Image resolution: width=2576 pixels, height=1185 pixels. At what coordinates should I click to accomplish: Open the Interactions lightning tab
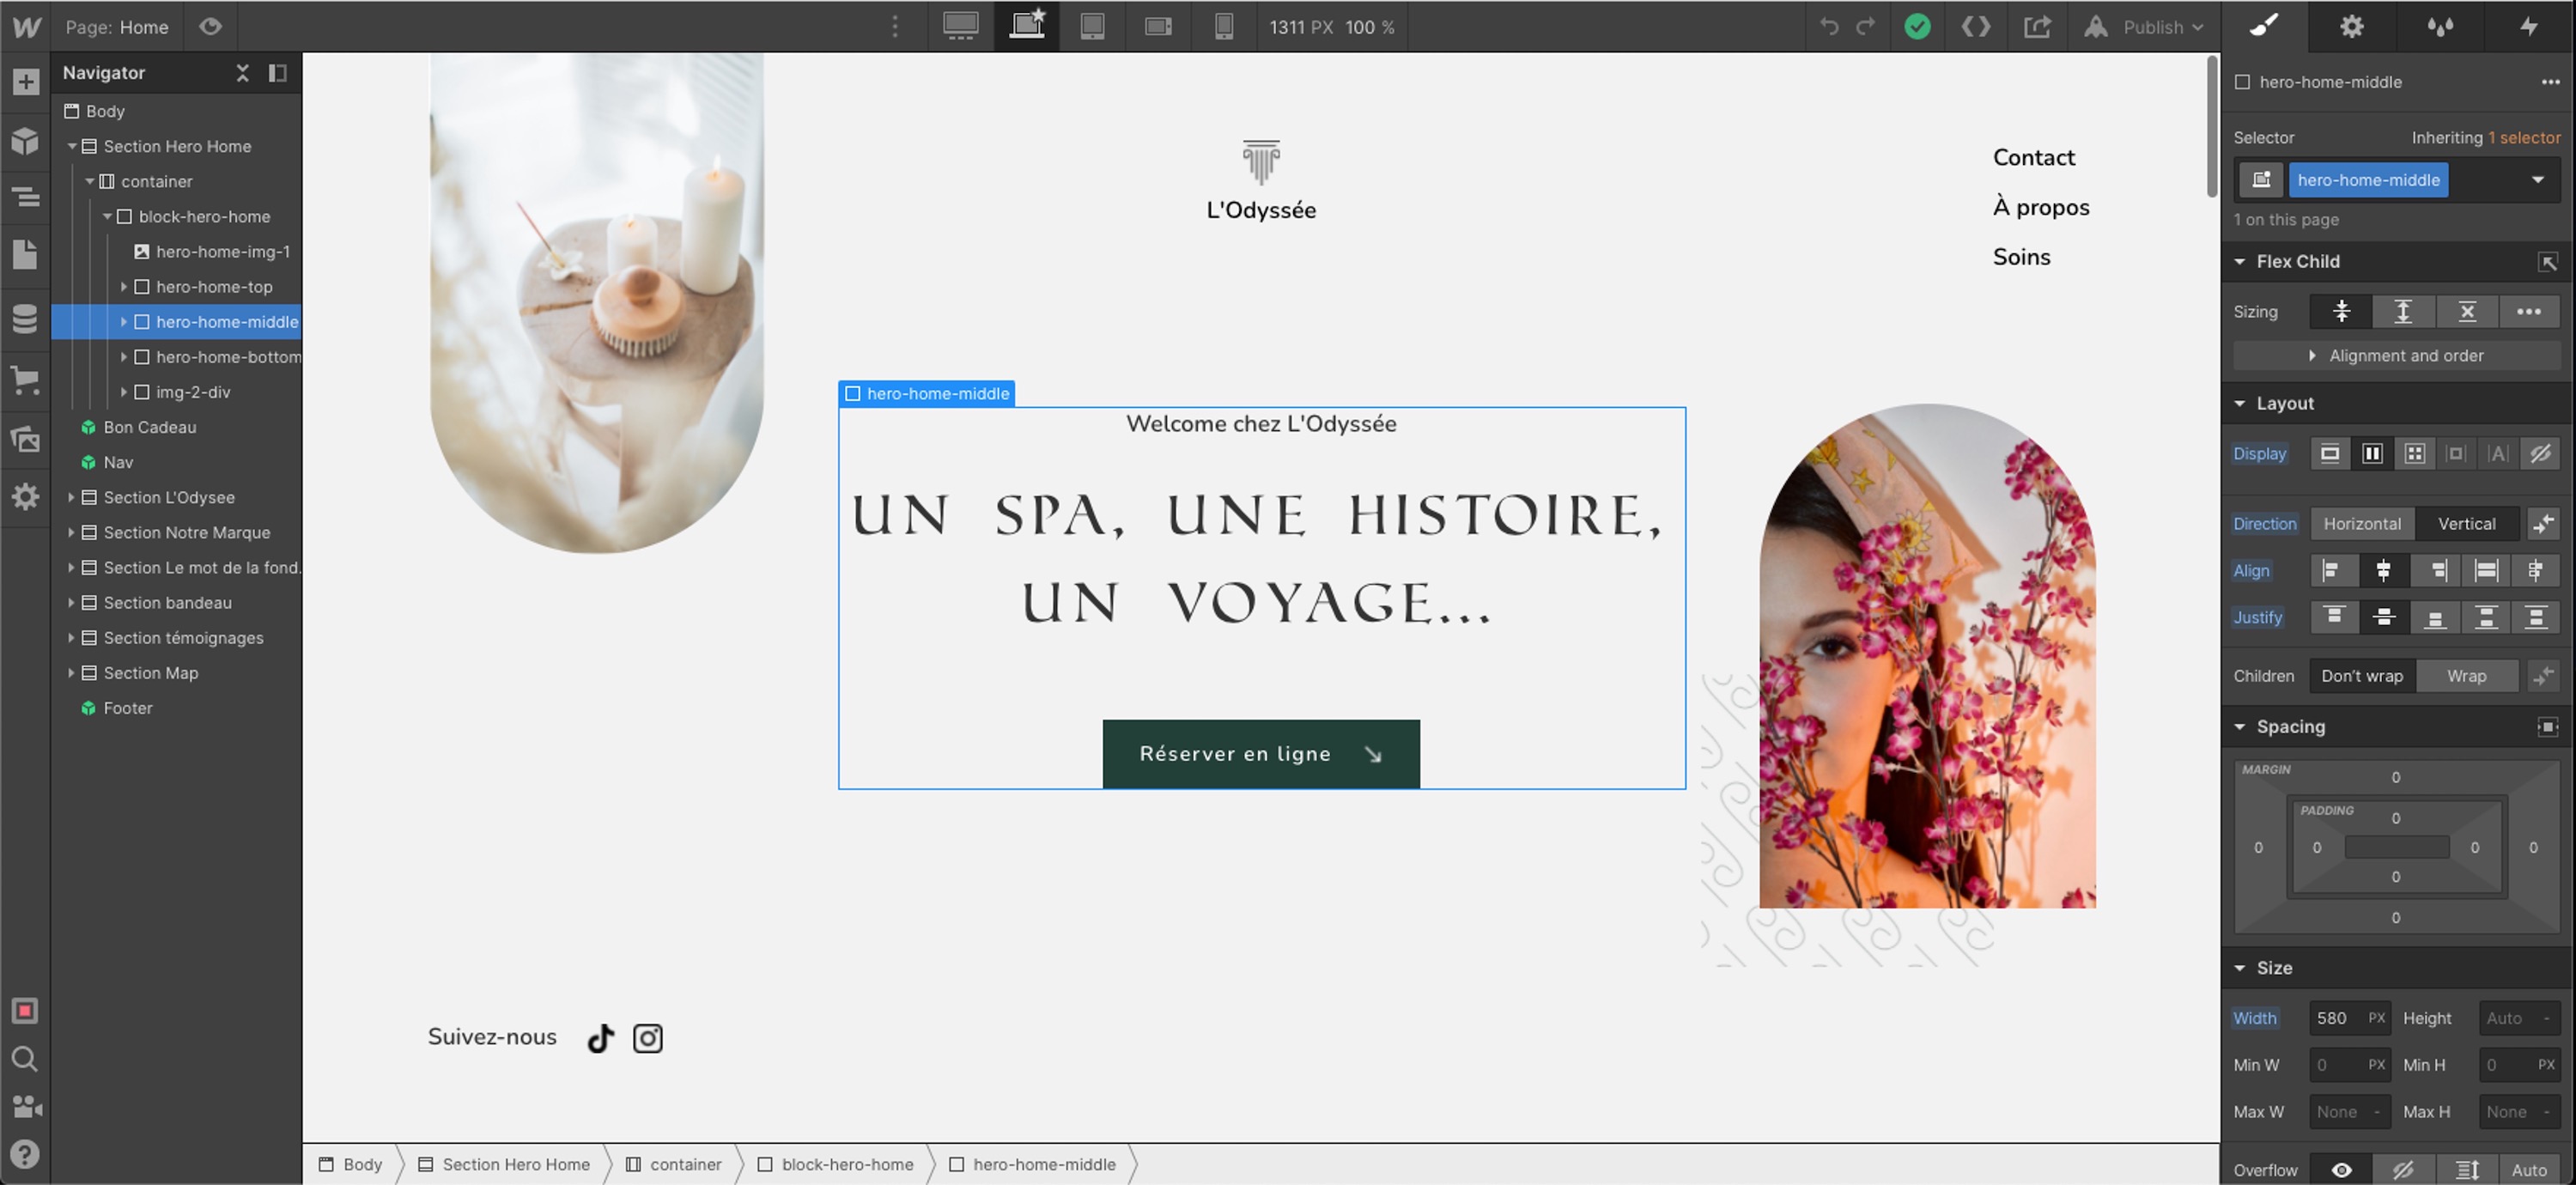(x=2529, y=27)
